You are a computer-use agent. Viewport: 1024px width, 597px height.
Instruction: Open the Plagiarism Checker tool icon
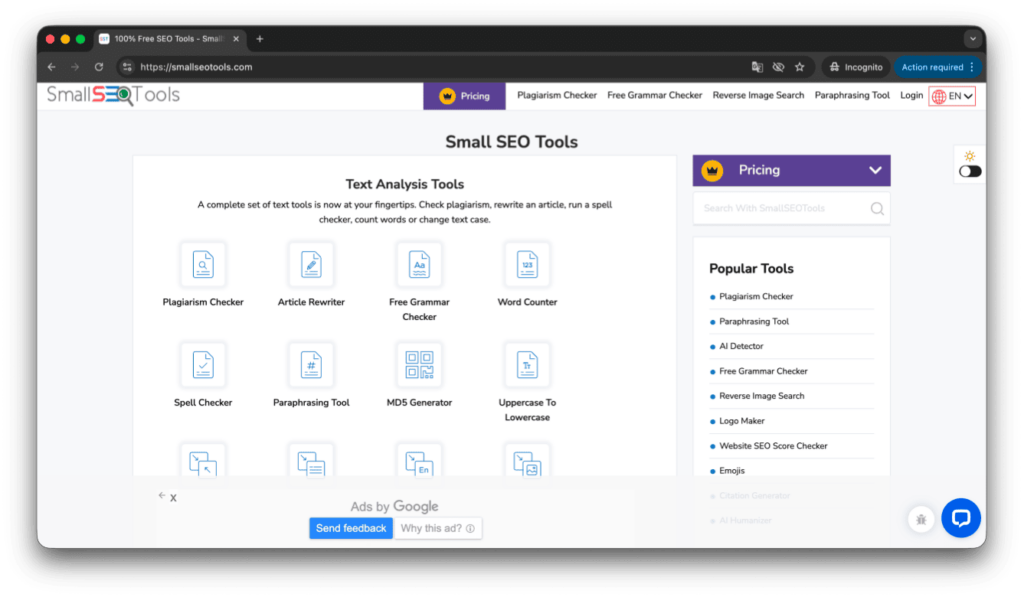[203, 264]
